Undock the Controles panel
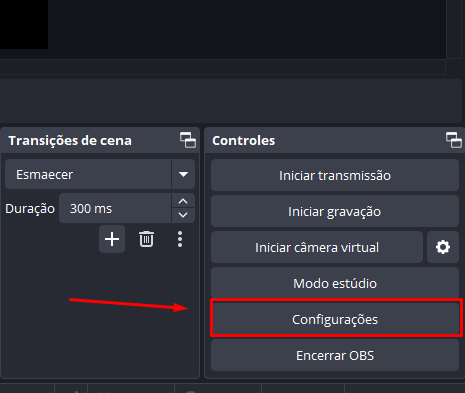This screenshot has width=465, height=393. pyautogui.click(x=454, y=140)
